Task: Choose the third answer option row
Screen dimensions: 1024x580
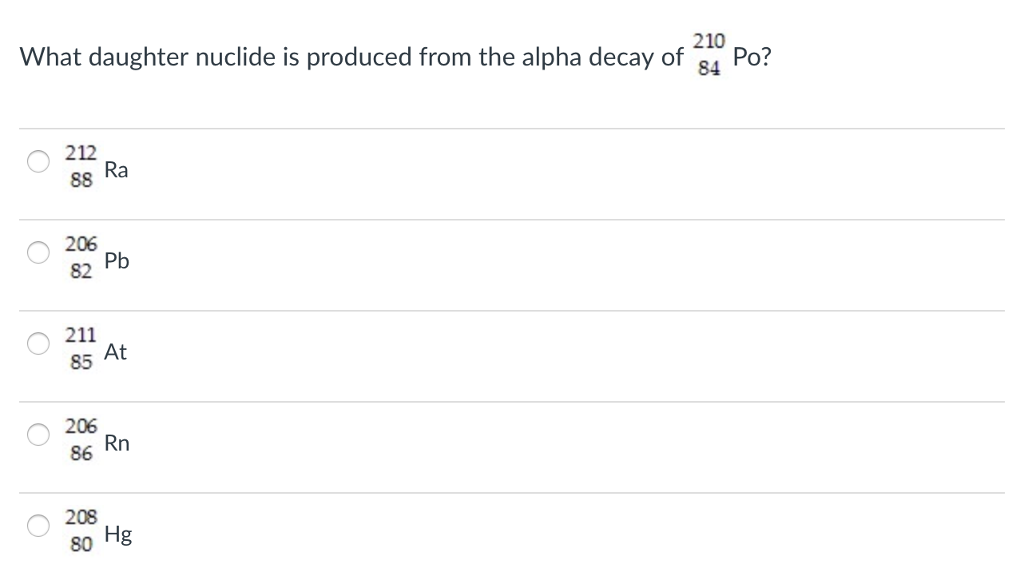Action: 400,352
